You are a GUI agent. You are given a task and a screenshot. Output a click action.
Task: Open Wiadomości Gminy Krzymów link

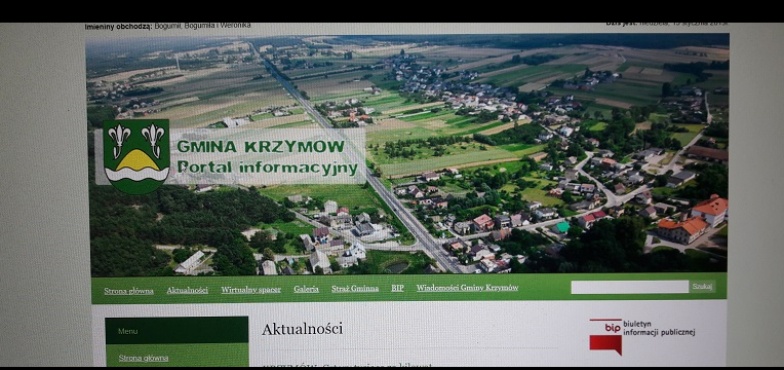(468, 288)
